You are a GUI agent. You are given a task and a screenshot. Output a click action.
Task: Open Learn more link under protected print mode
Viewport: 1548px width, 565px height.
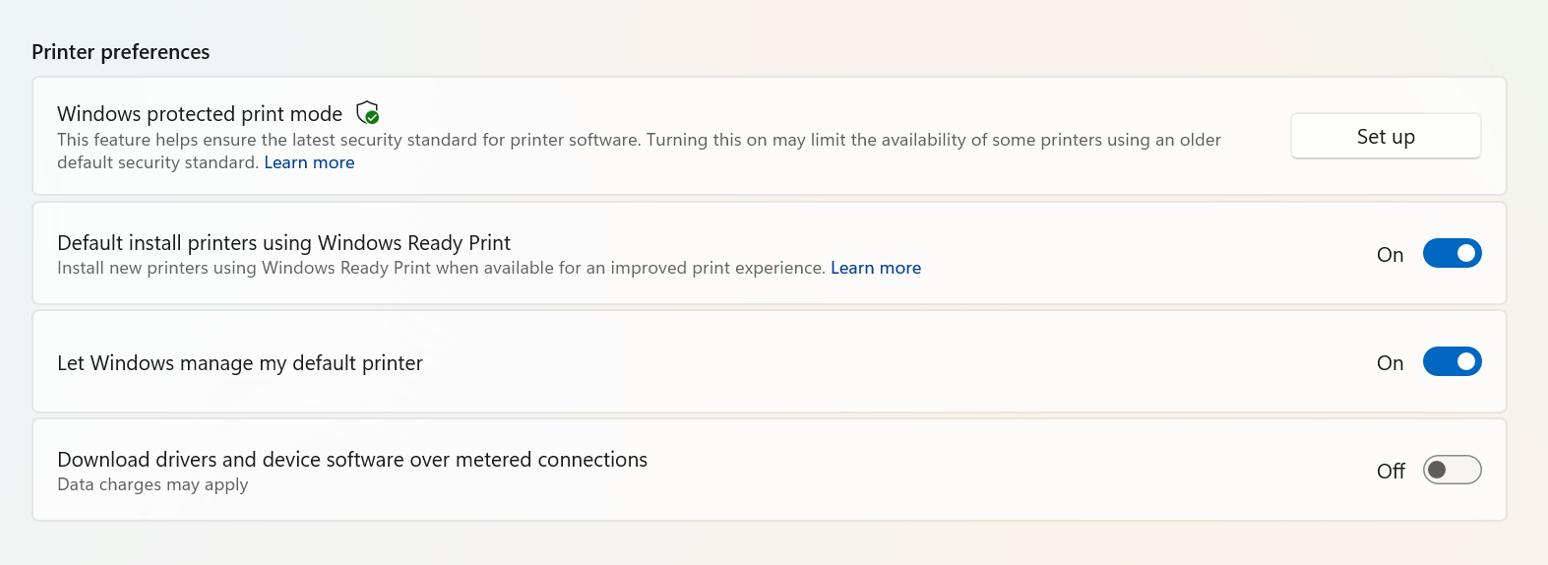pyautogui.click(x=309, y=162)
